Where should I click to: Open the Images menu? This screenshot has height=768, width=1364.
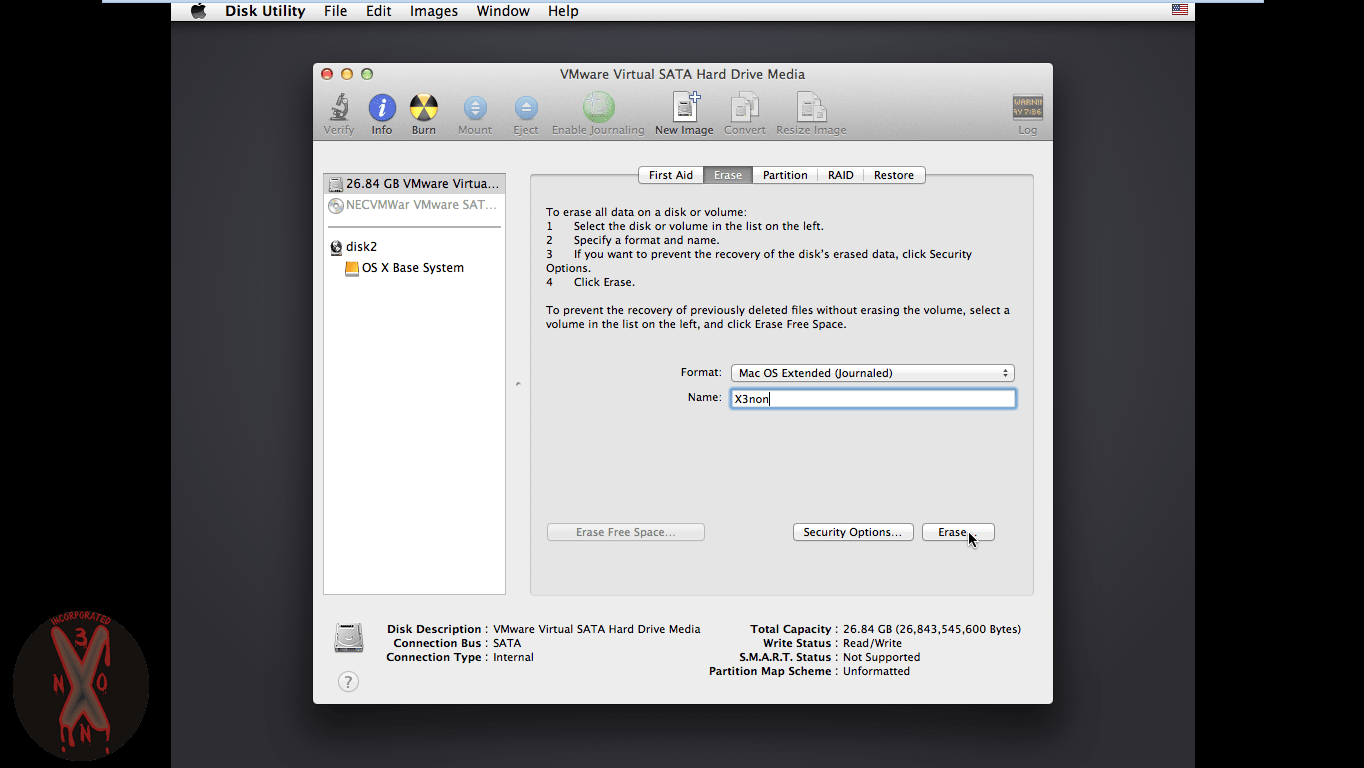click(x=434, y=11)
